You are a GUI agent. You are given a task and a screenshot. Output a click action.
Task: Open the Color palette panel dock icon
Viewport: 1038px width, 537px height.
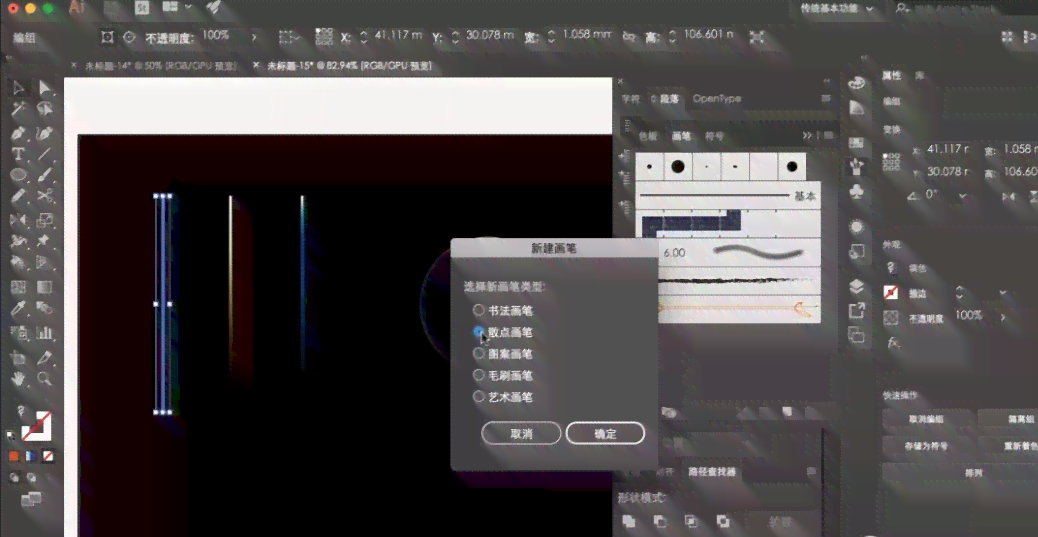click(857, 83)
